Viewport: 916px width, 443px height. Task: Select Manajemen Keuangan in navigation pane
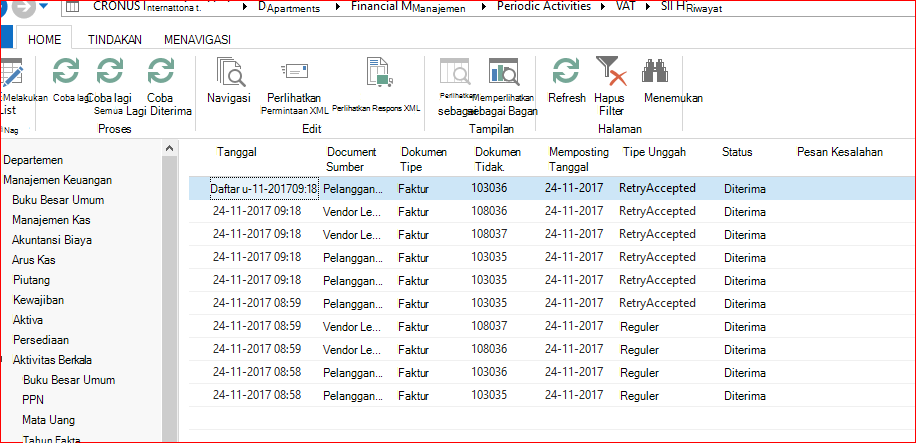[57, 180]
